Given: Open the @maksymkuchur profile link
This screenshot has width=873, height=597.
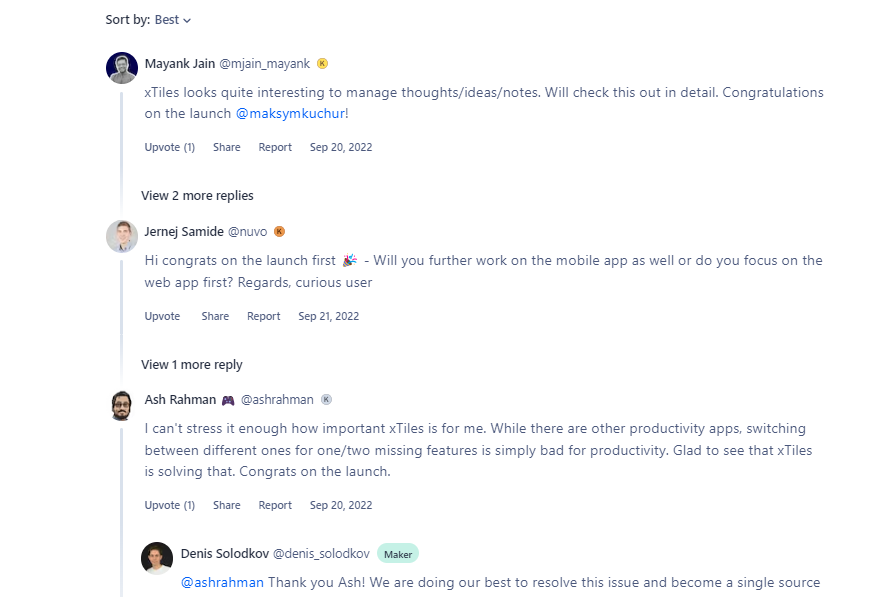Looking at the screenshot, I should tap(291, 113).
